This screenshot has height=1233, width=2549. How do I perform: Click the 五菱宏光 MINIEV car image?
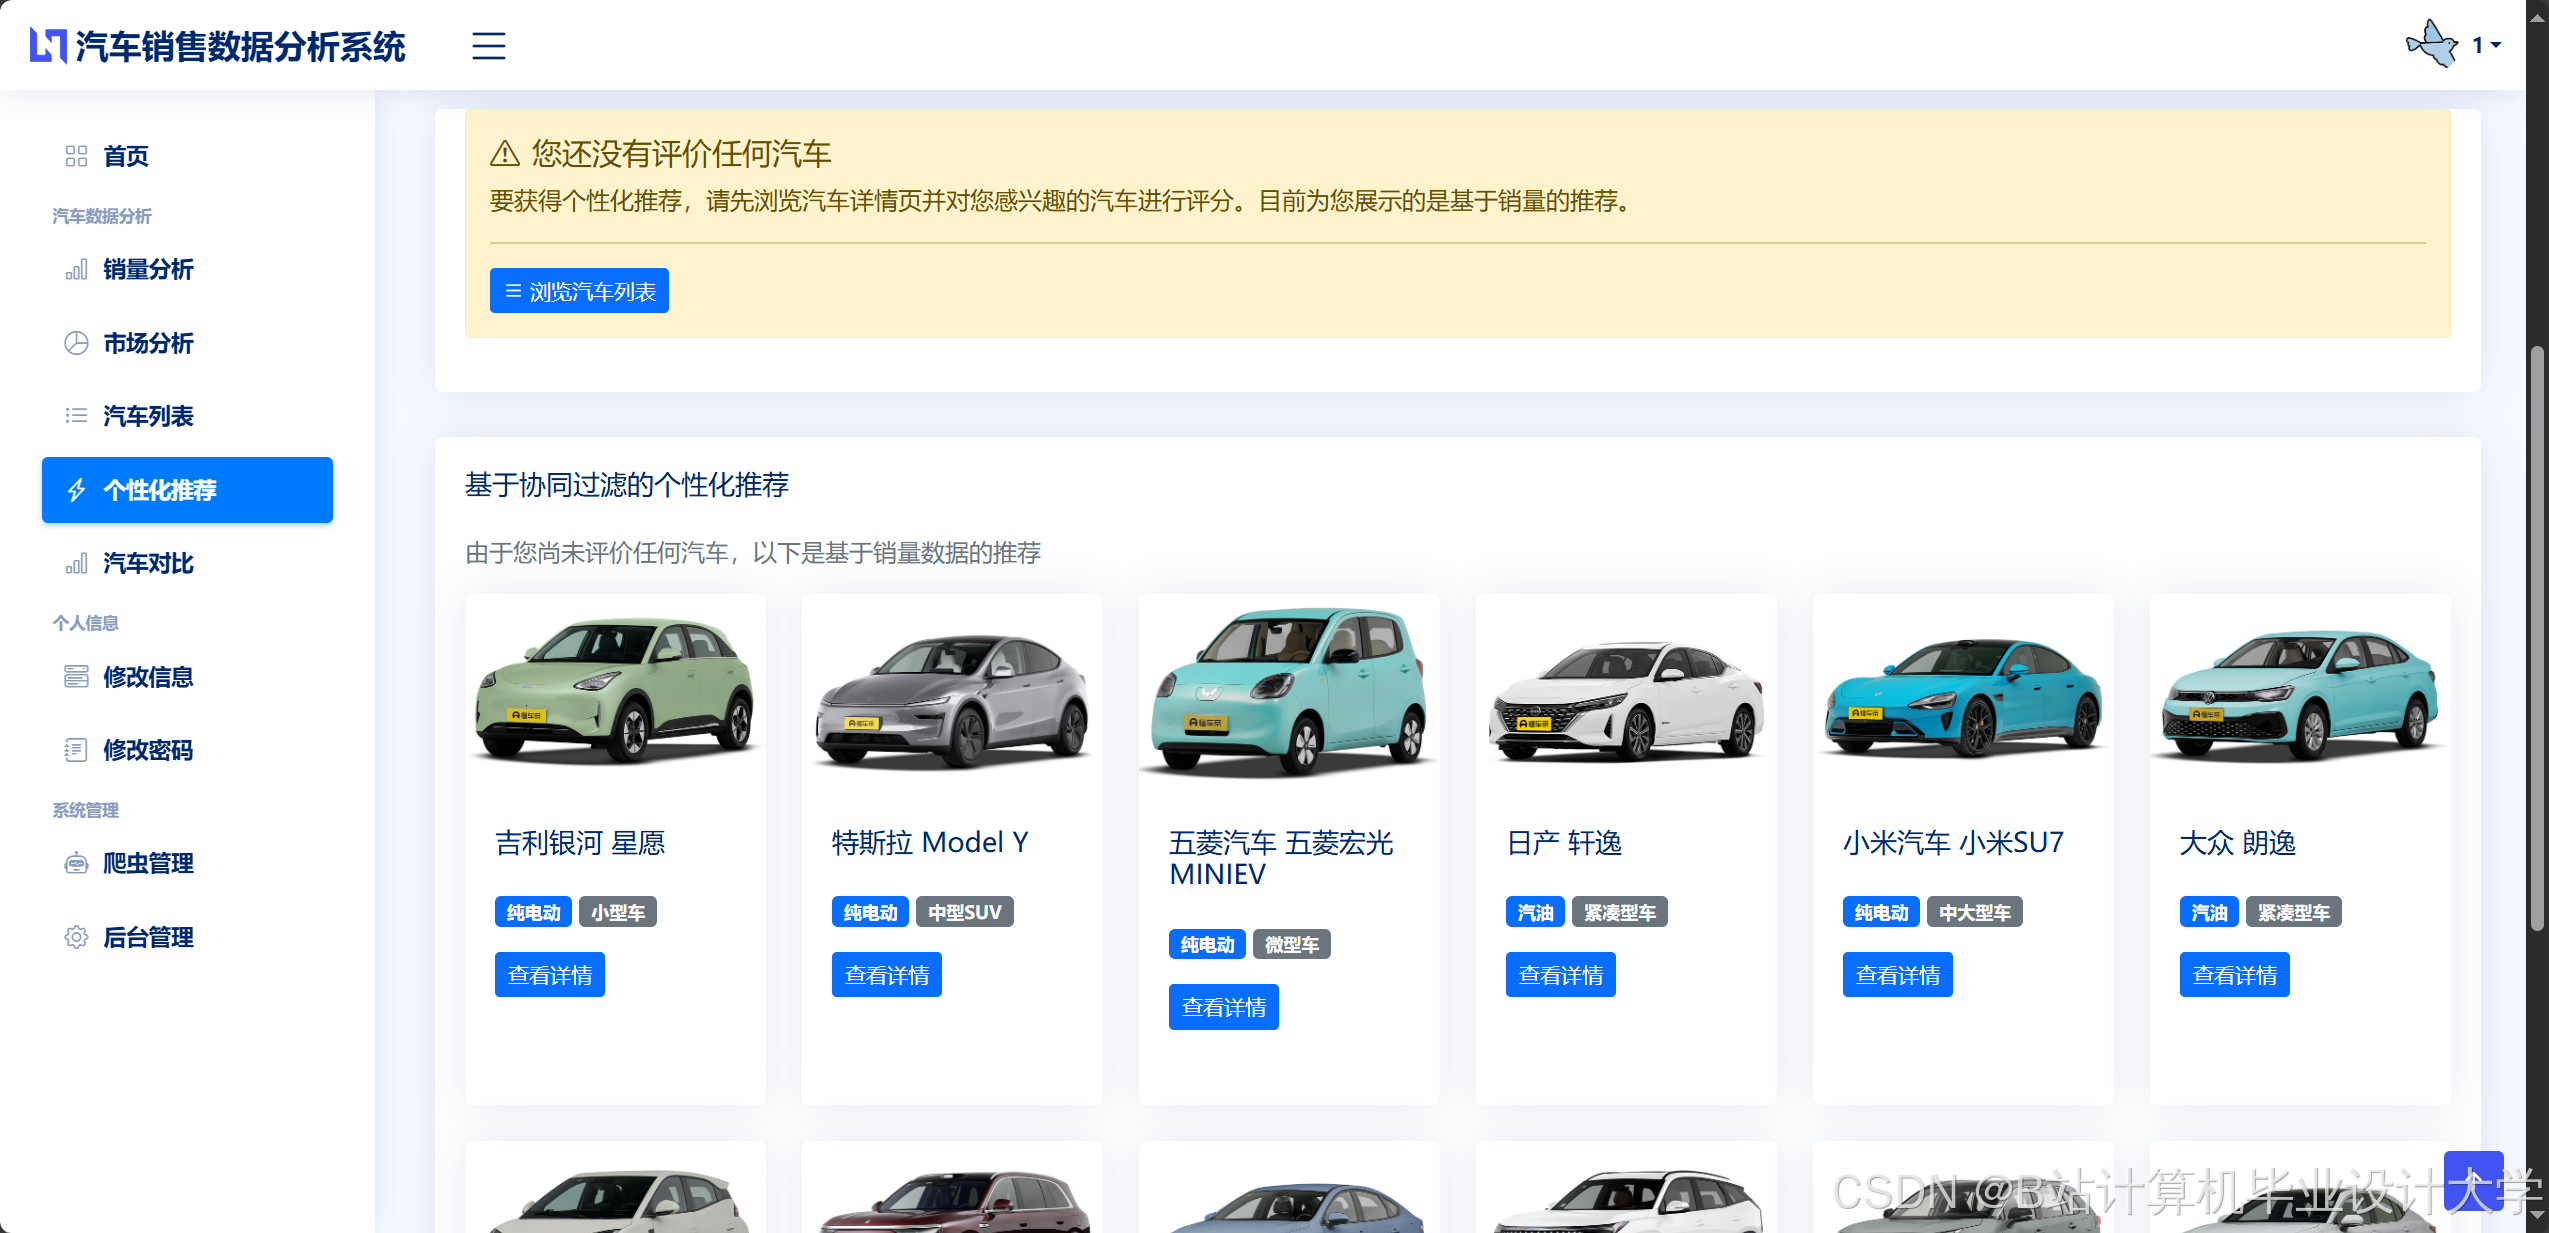(1288, 692)
